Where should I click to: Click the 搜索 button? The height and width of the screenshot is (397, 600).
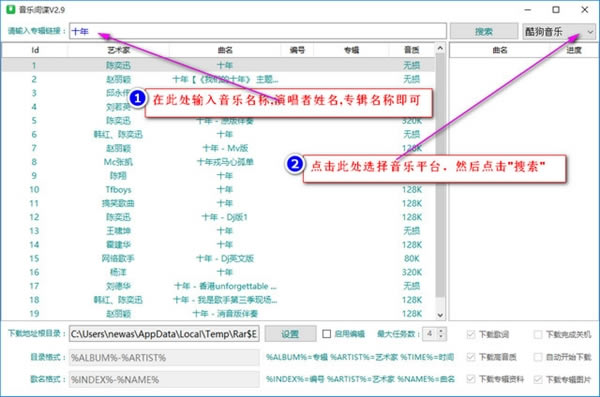click(484, 31)
